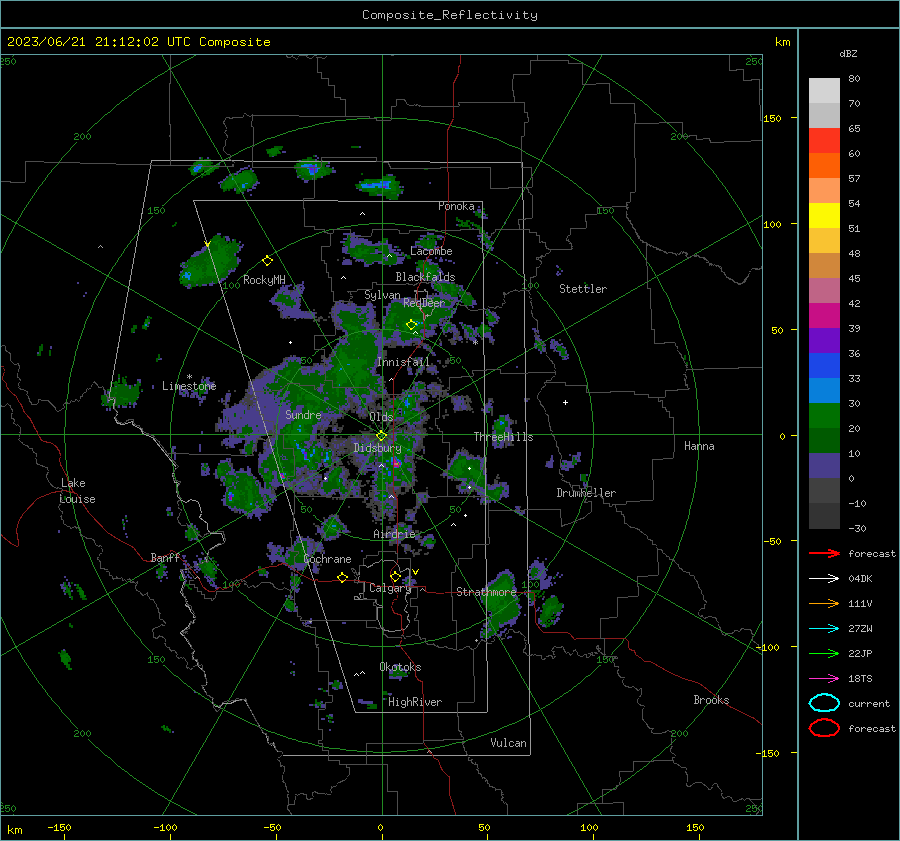The width and height of the screenshot is (900, 841).
Task: Click the yellow diamond marker at Red Deer
Action: point(411,325)
